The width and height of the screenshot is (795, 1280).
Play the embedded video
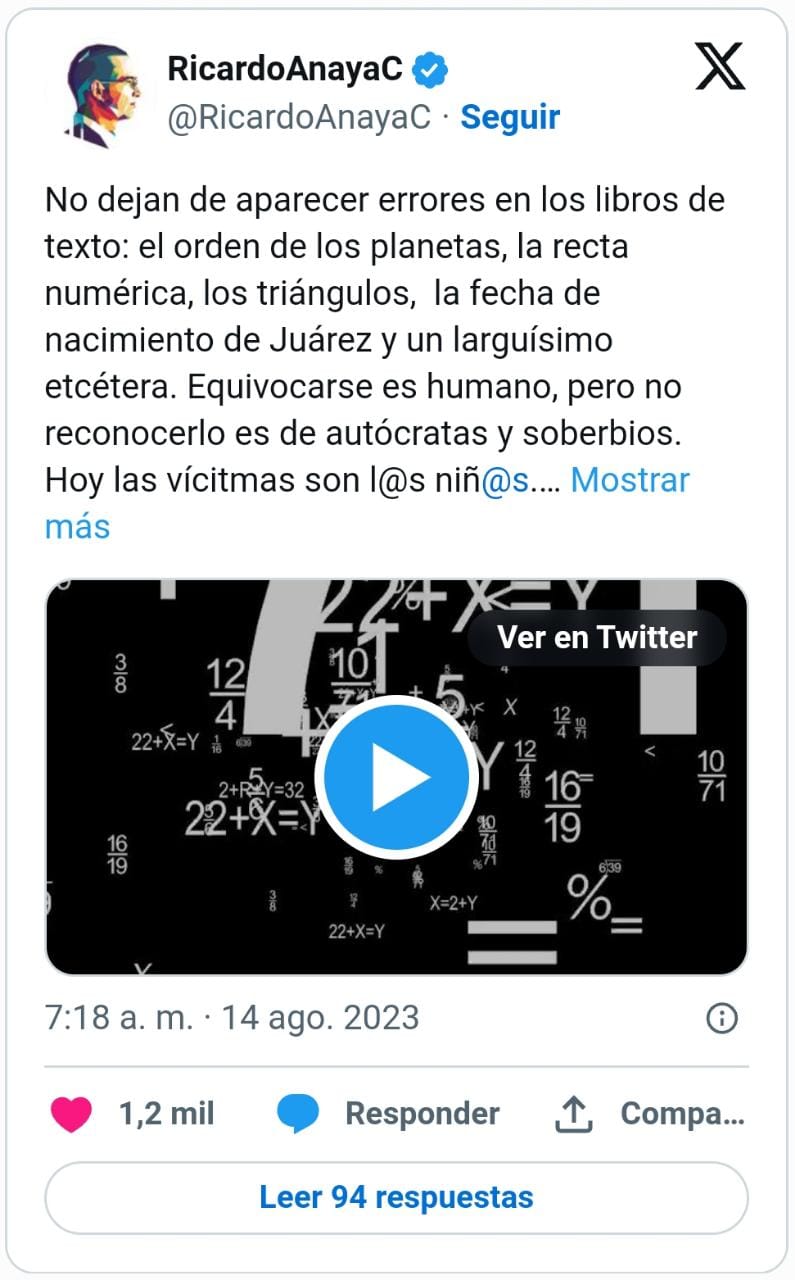pos(396,777)
